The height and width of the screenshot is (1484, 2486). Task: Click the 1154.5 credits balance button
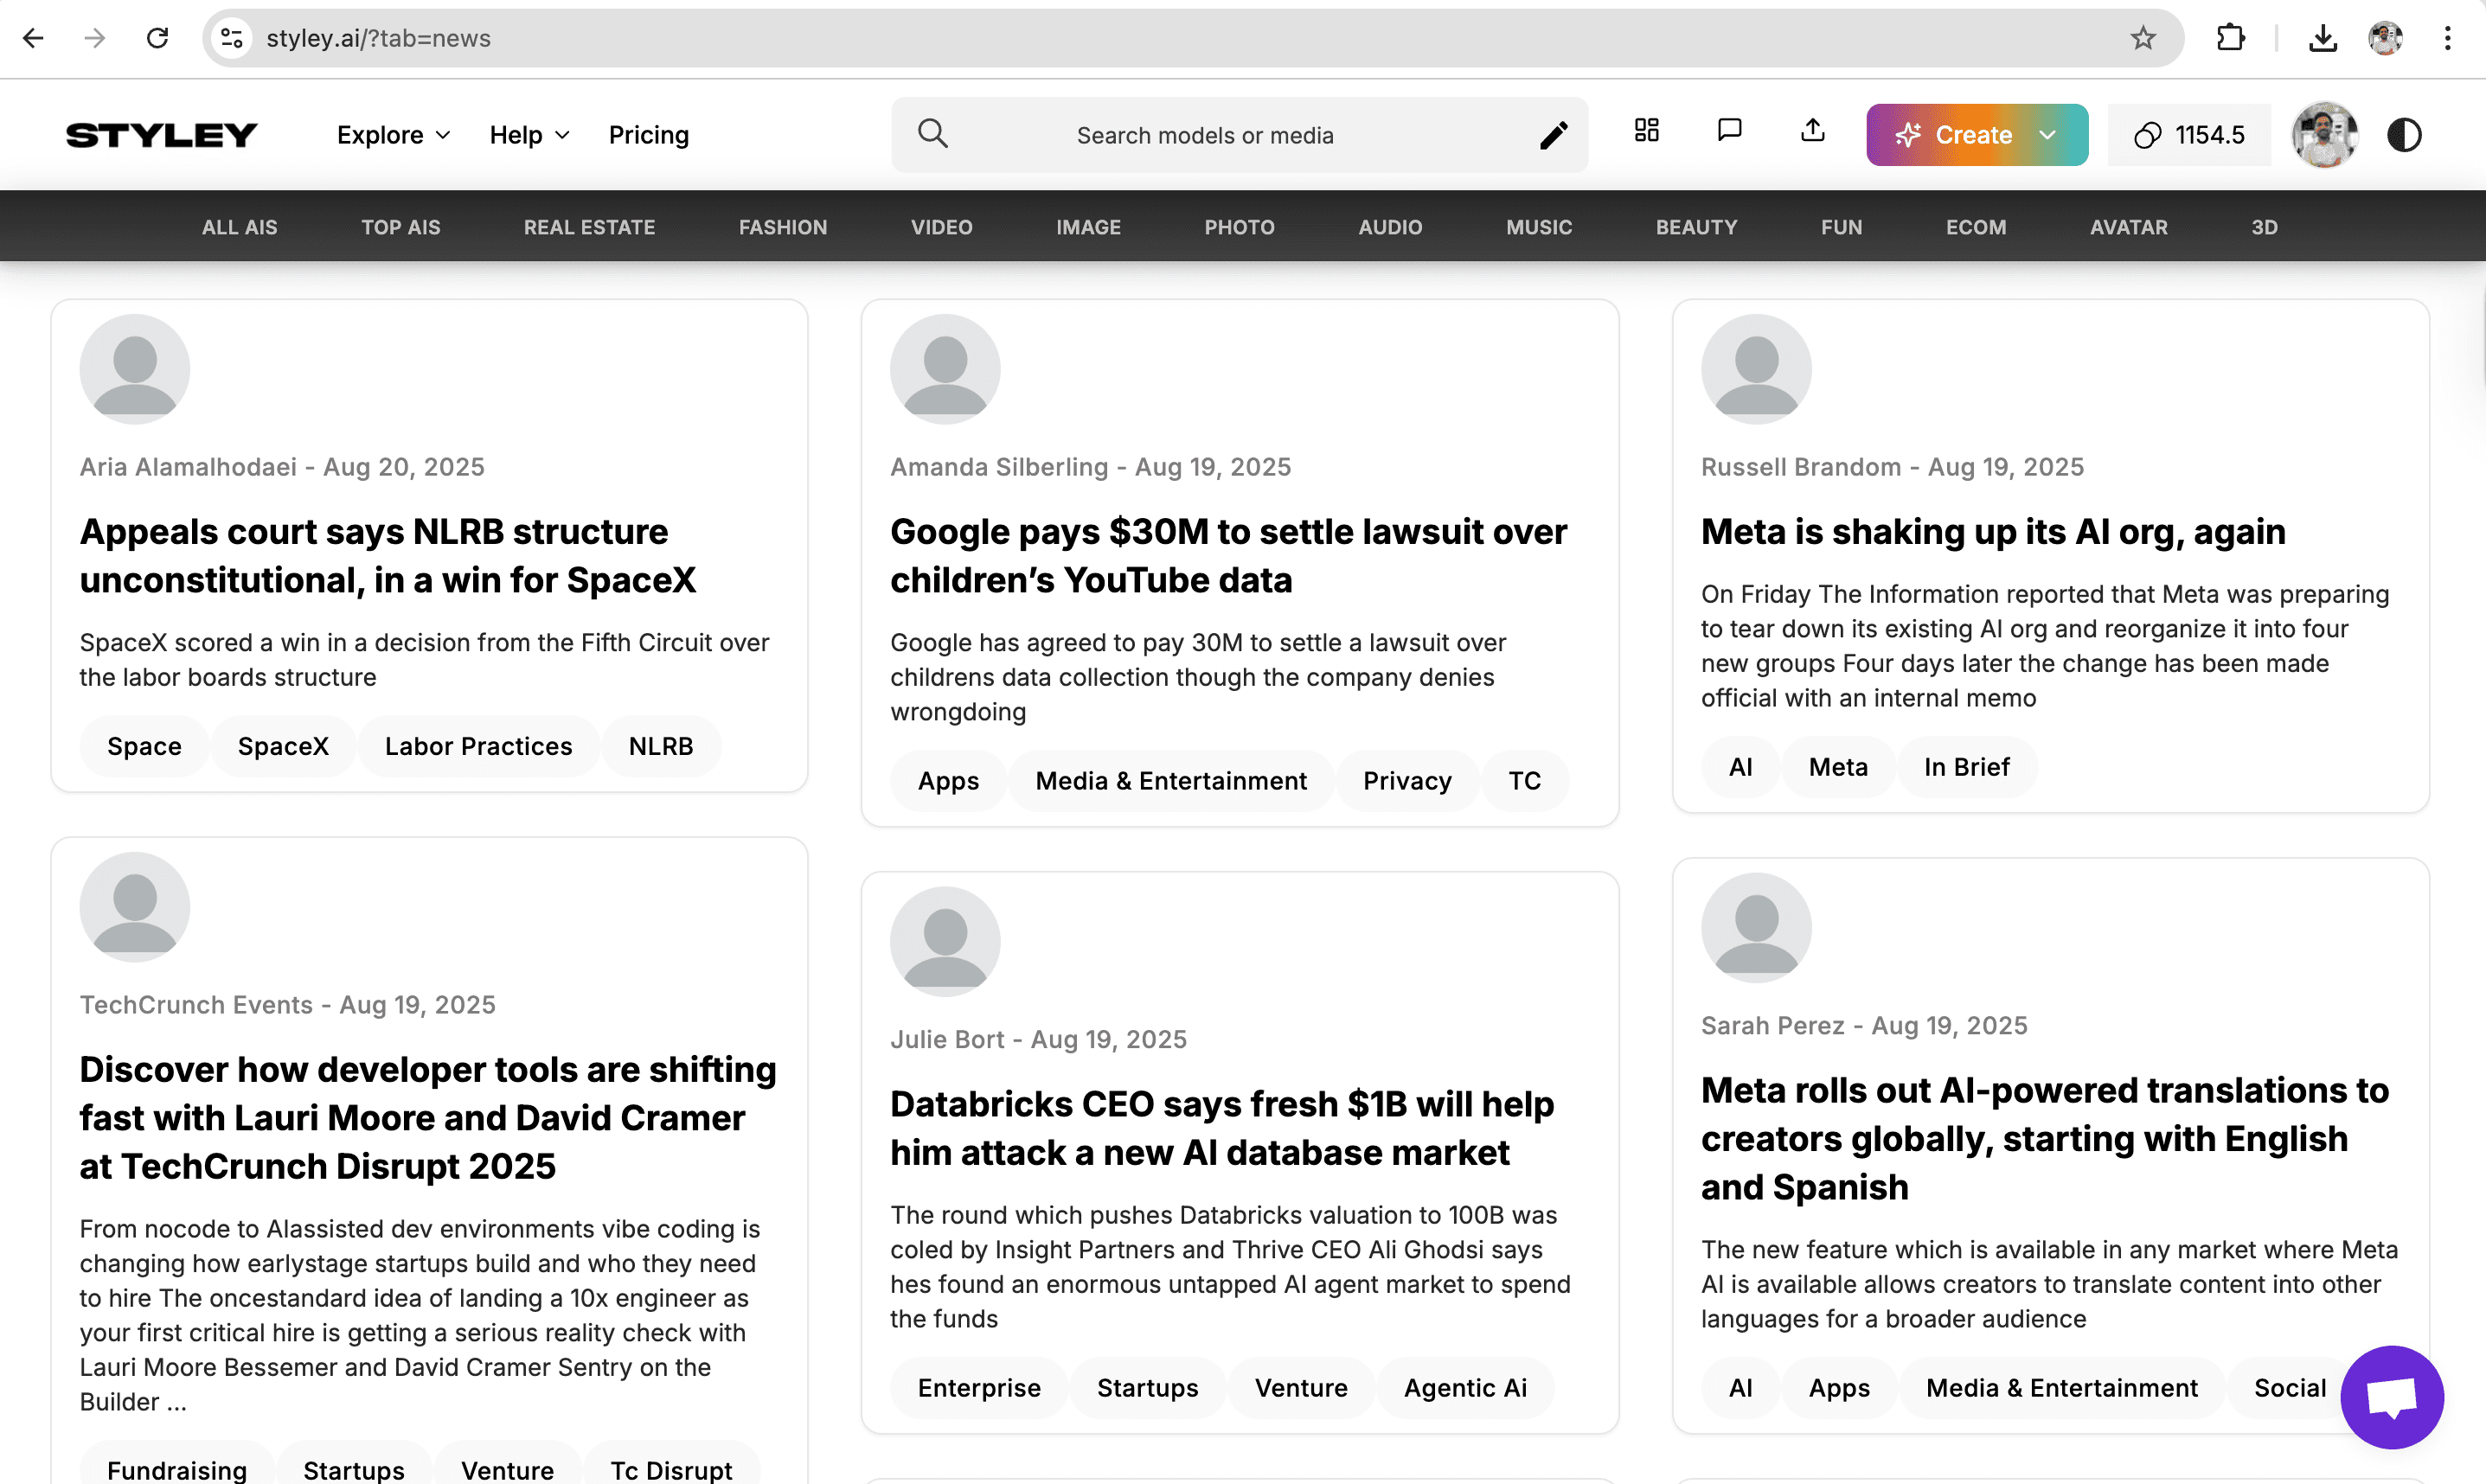[2189, 135]
